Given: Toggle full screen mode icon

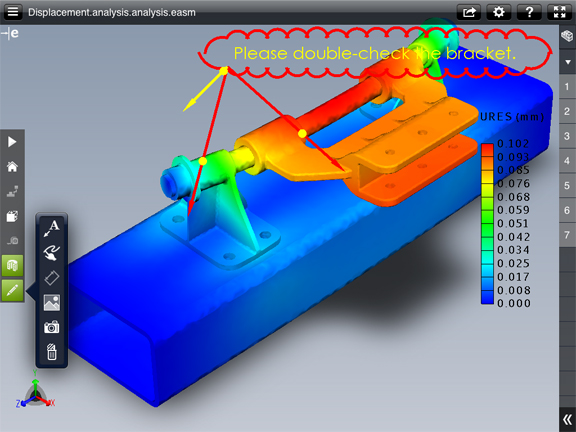Looking at the screenshot, I should [x=559, y=12].
